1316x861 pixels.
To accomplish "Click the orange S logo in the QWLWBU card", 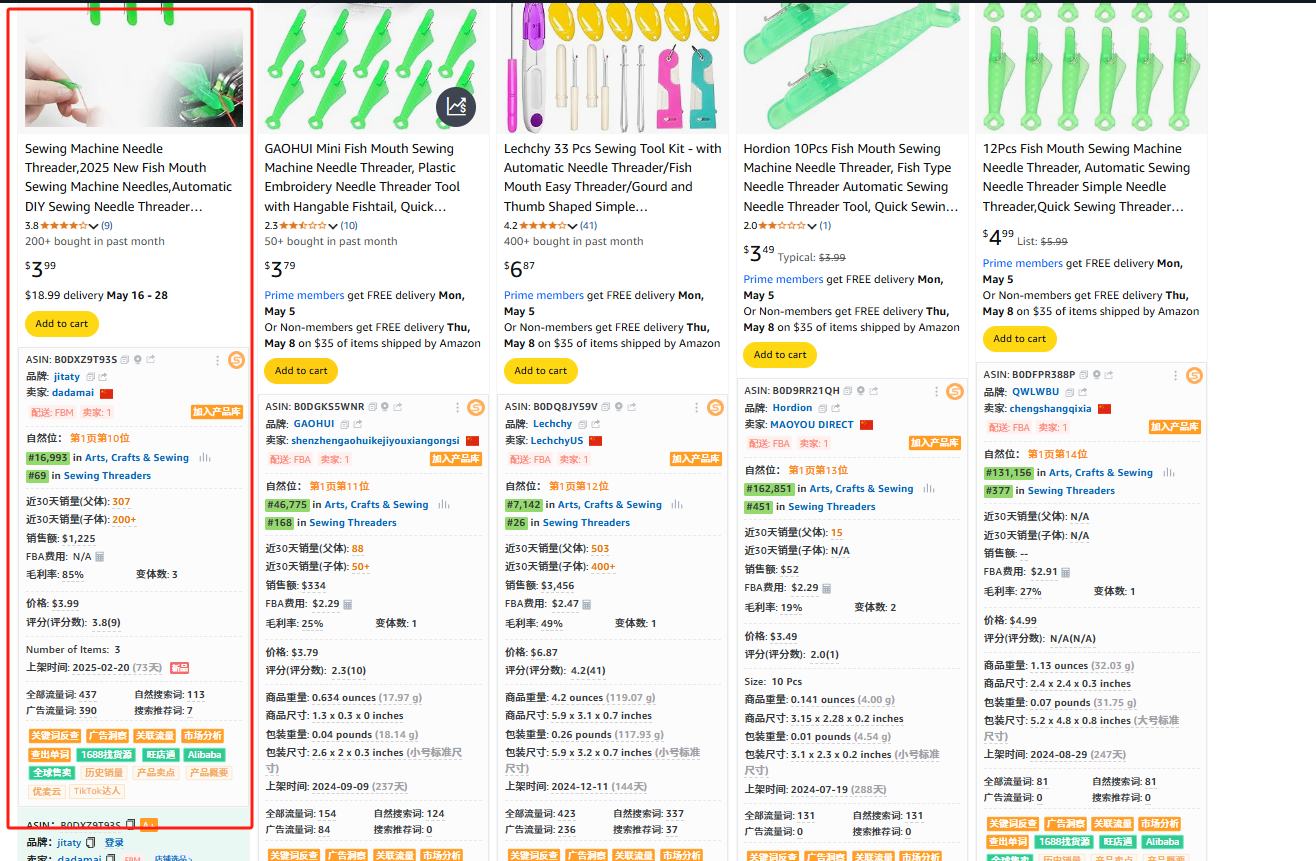I will click(1194, 375).
